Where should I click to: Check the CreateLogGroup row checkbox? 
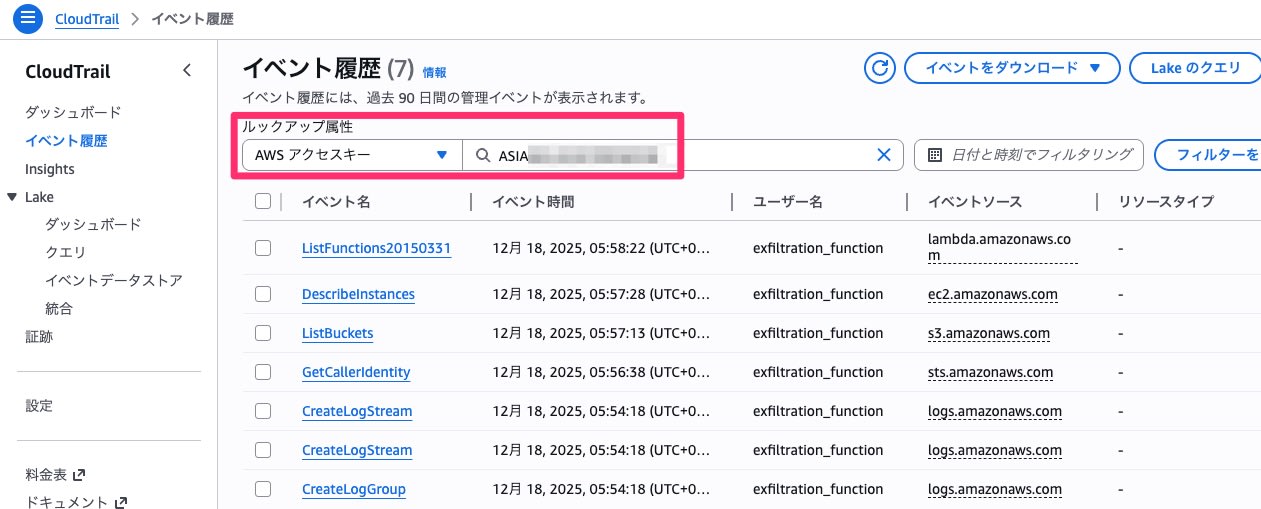coord(263,489)
